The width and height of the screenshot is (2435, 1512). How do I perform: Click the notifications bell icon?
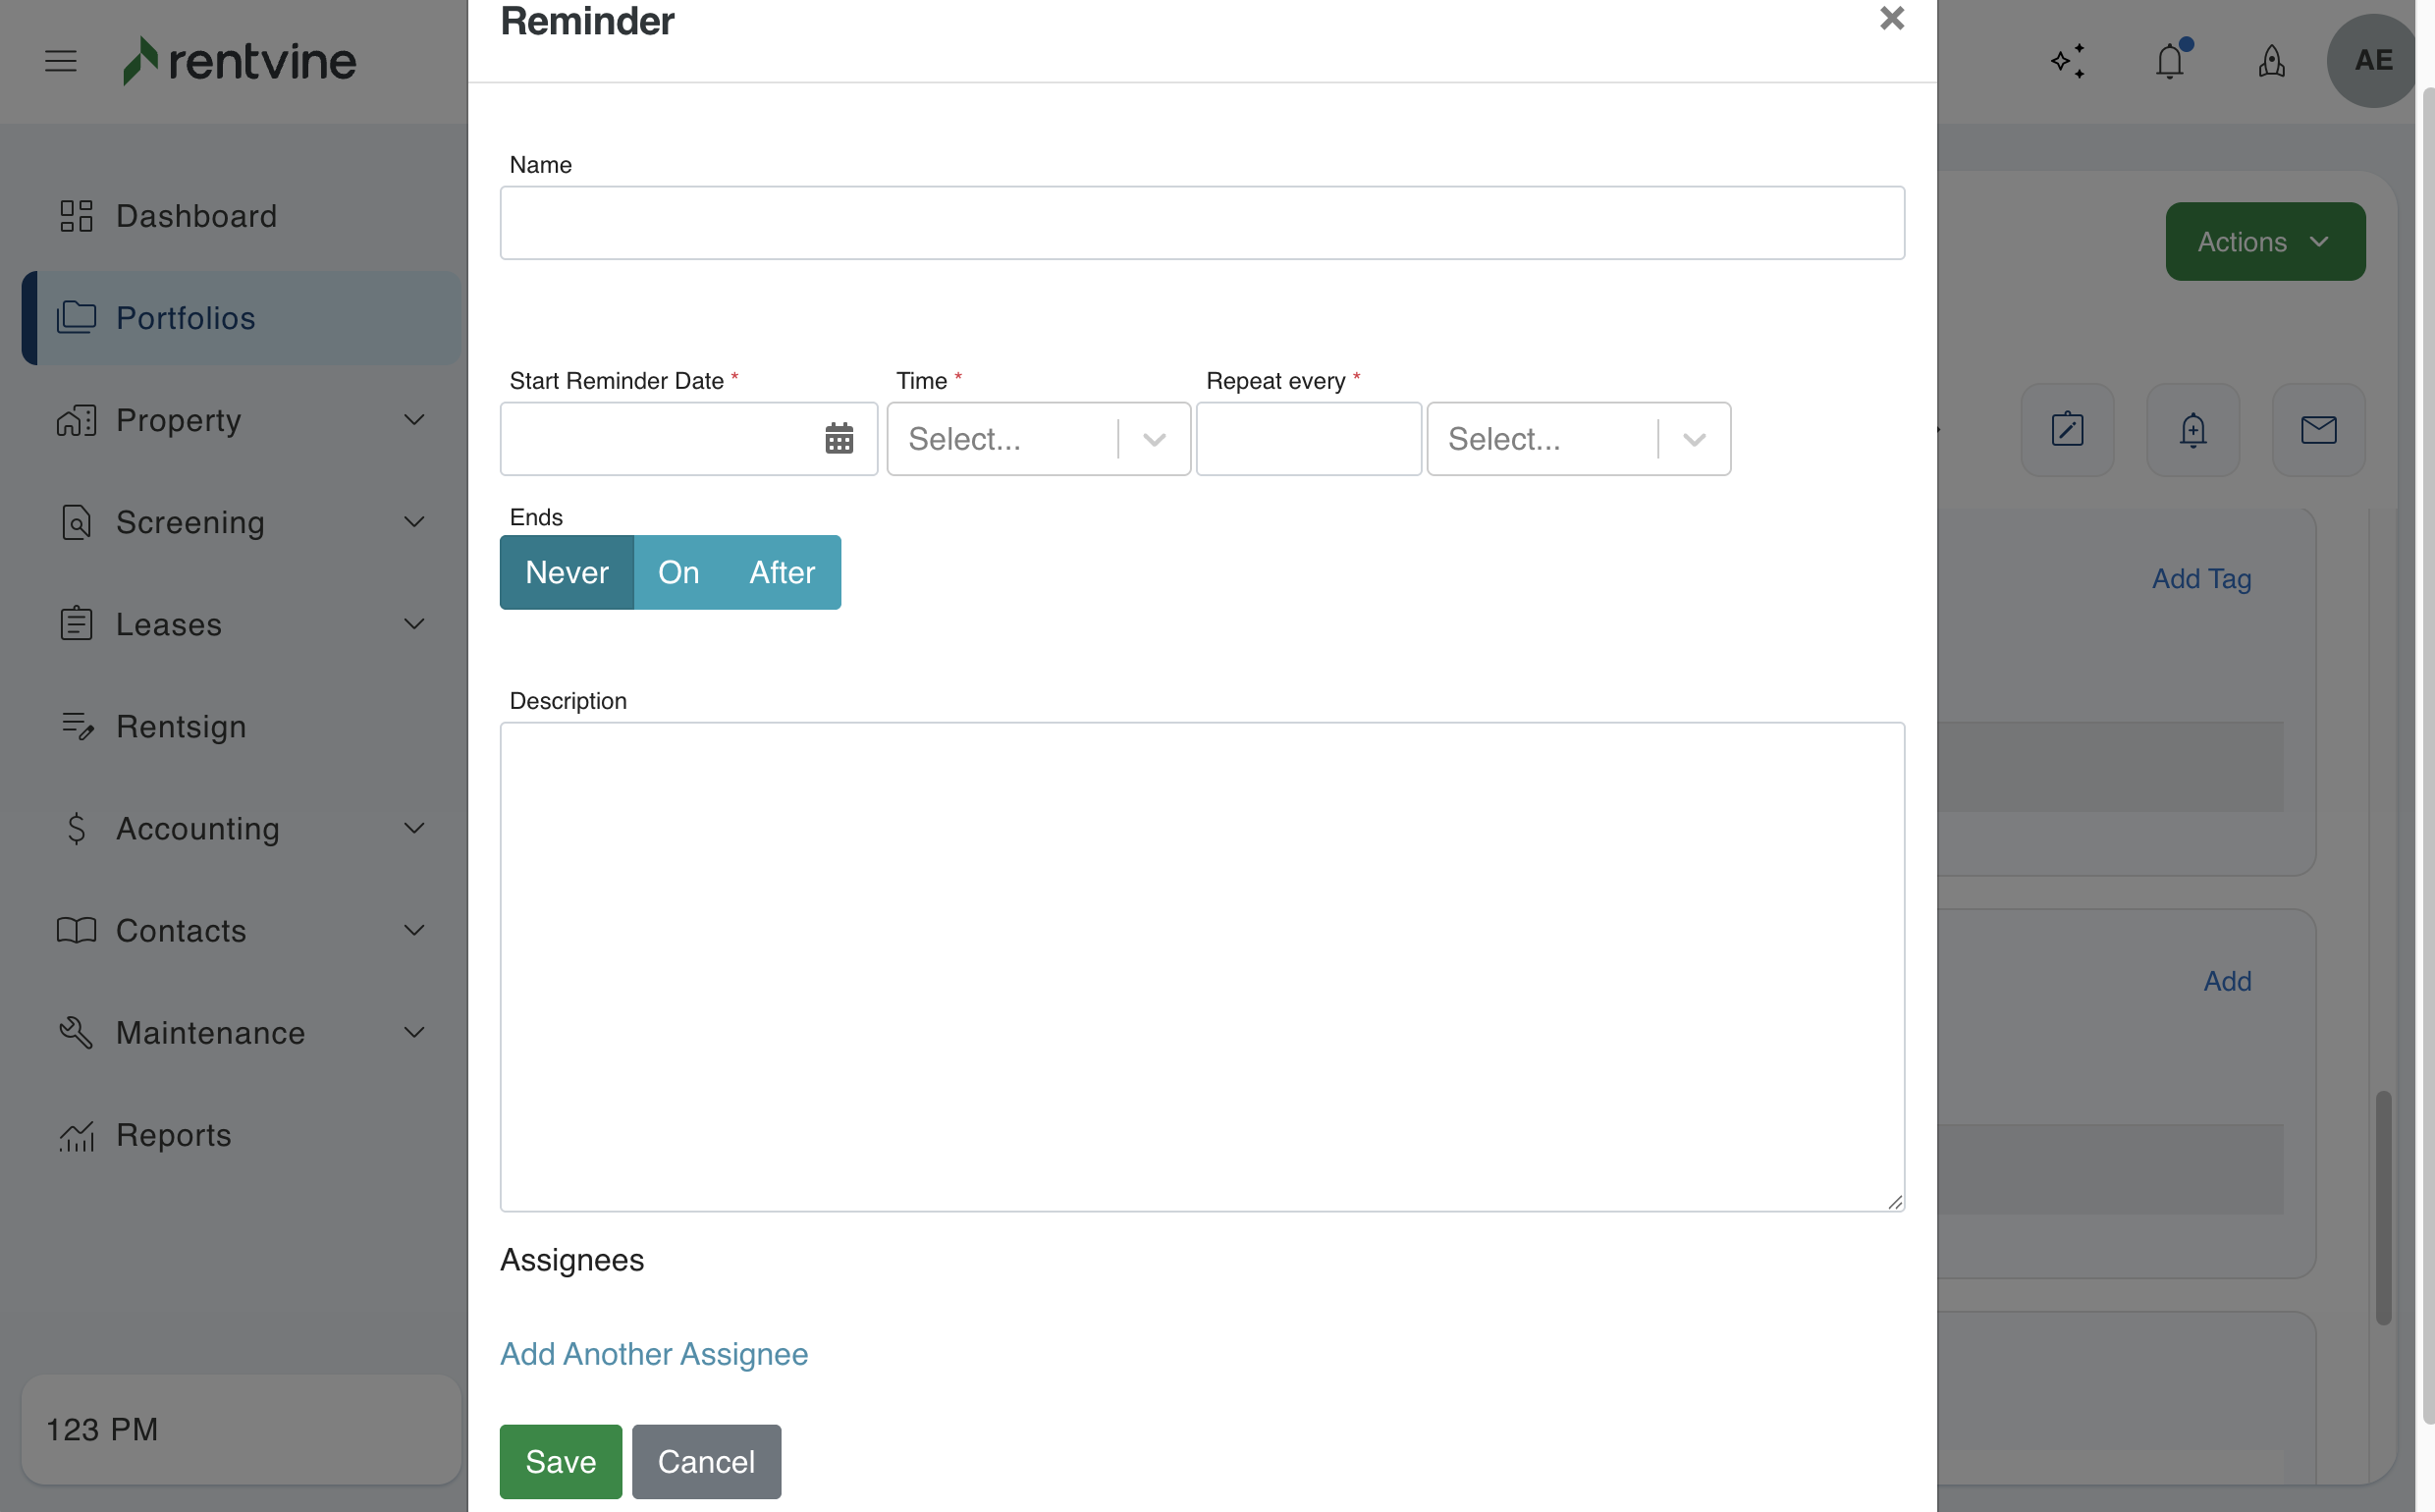2169,61
